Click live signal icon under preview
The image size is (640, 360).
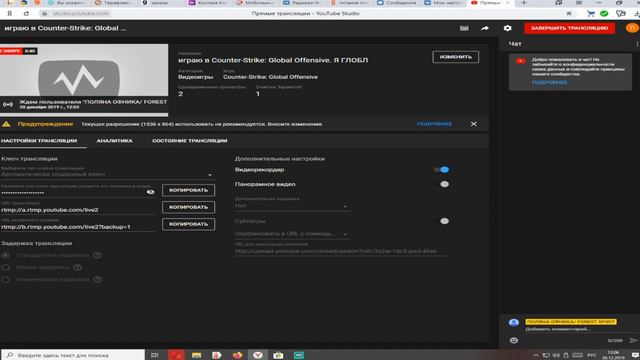(x=8, y=104)
